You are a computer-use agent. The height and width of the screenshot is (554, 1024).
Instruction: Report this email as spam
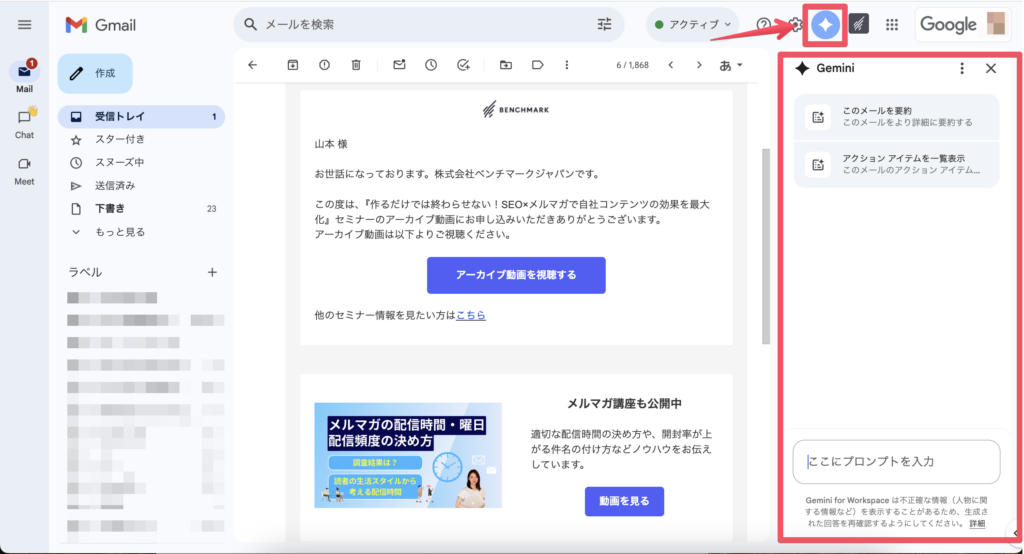[325, 65]
